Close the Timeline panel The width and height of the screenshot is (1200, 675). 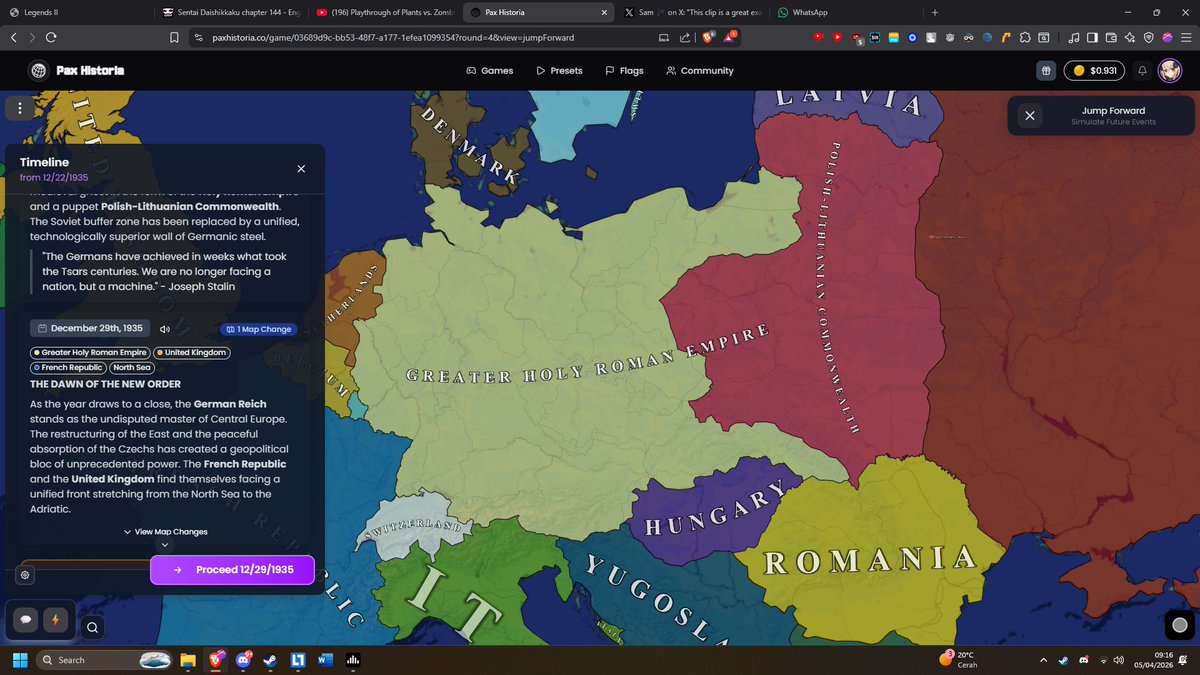point(301,169)
